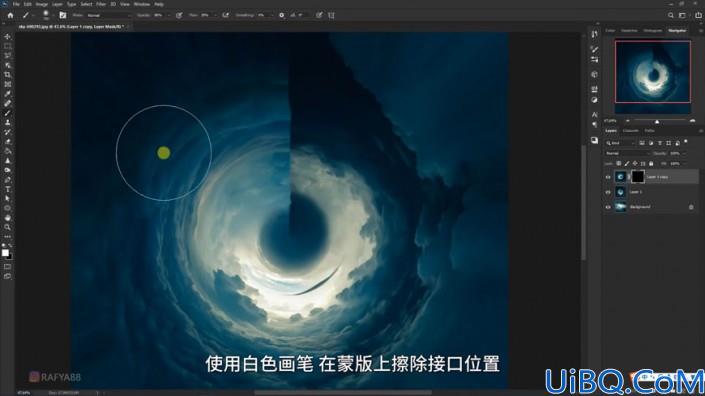Open smoothing options gear icon
705x396 pixels.
281,15
